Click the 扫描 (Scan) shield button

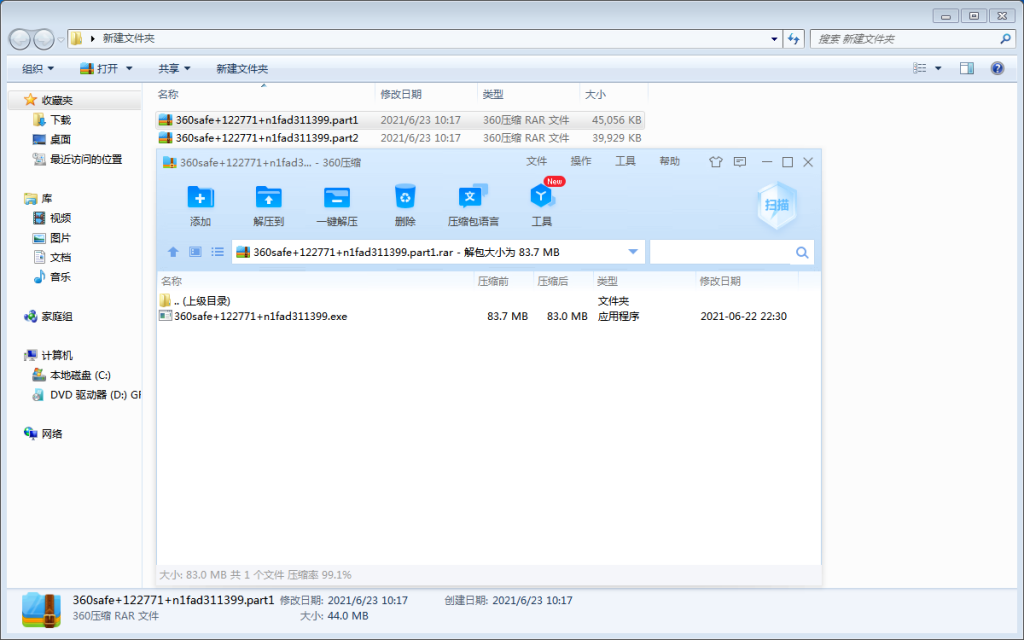[x=776, y=205]
